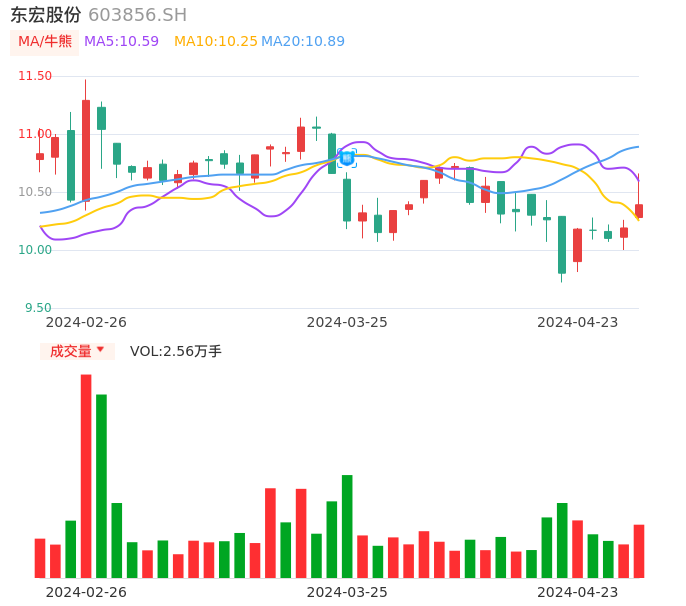Click the 东宏股份 stock name title
The height and width of the screenshot is (606, 686).
click(x=46, y=15)
